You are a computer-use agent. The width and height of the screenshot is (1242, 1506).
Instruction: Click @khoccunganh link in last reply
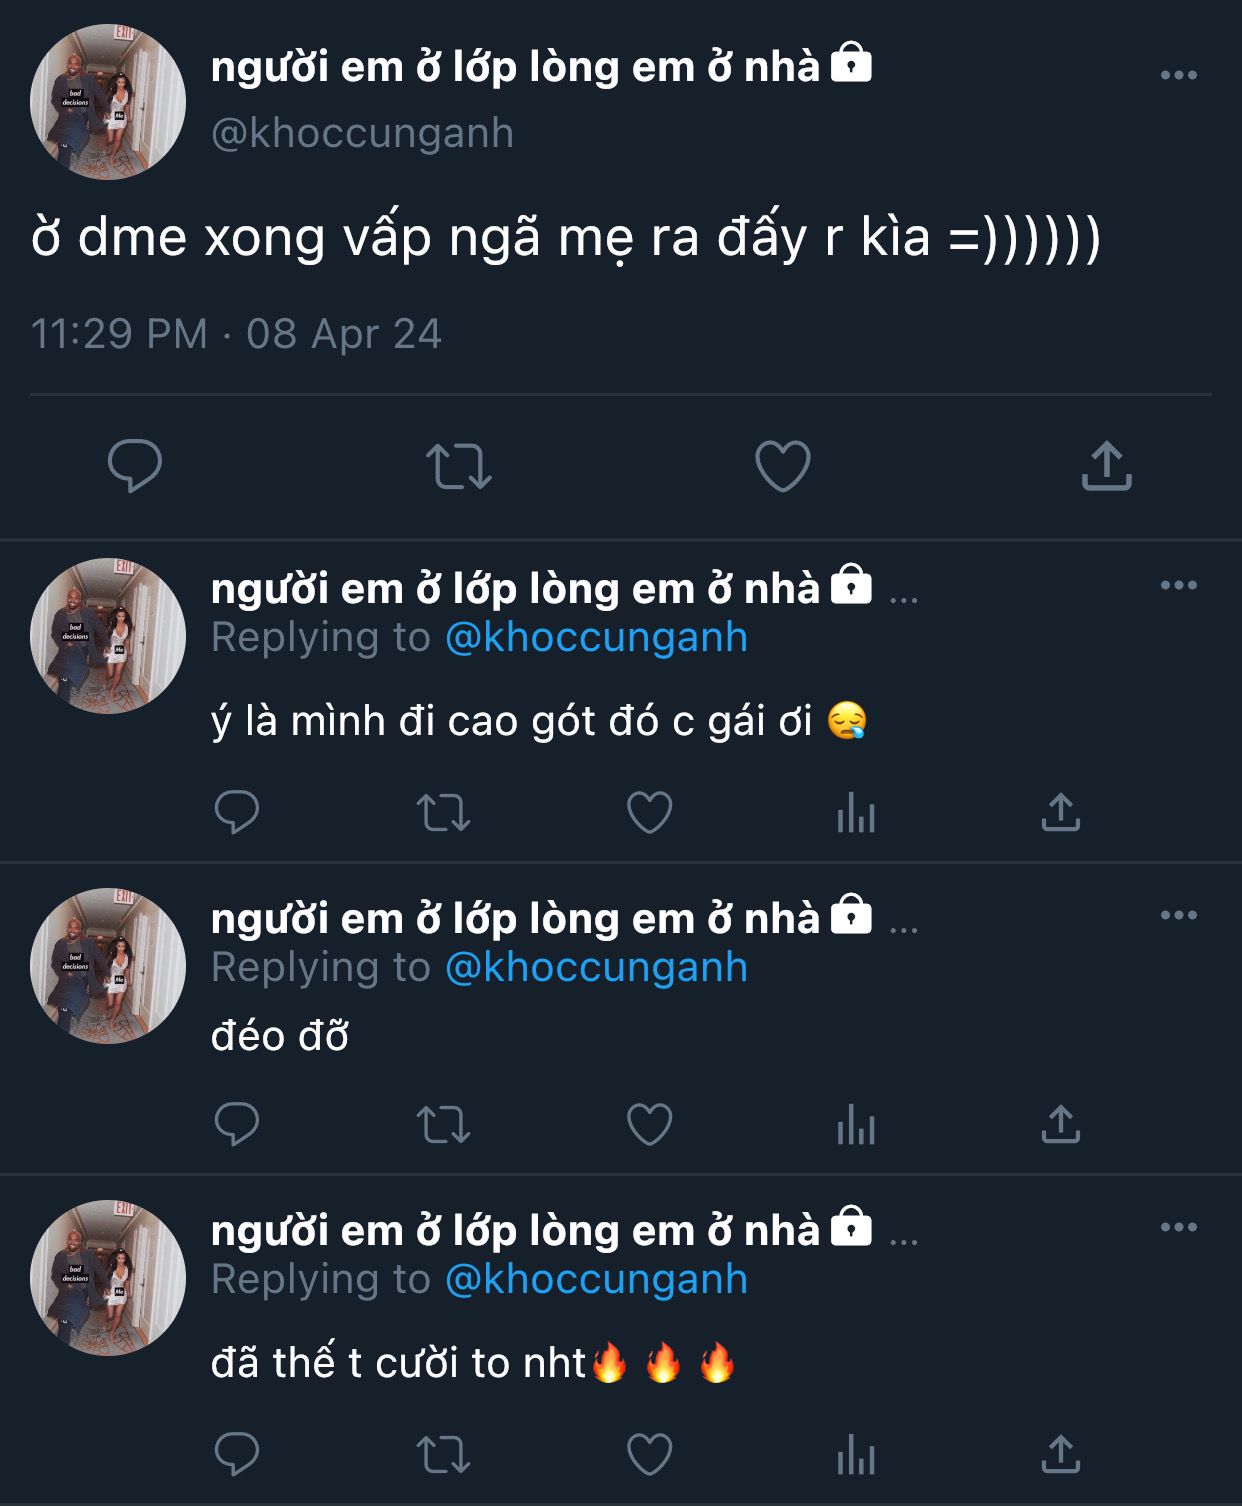(x=596, y=1280)
